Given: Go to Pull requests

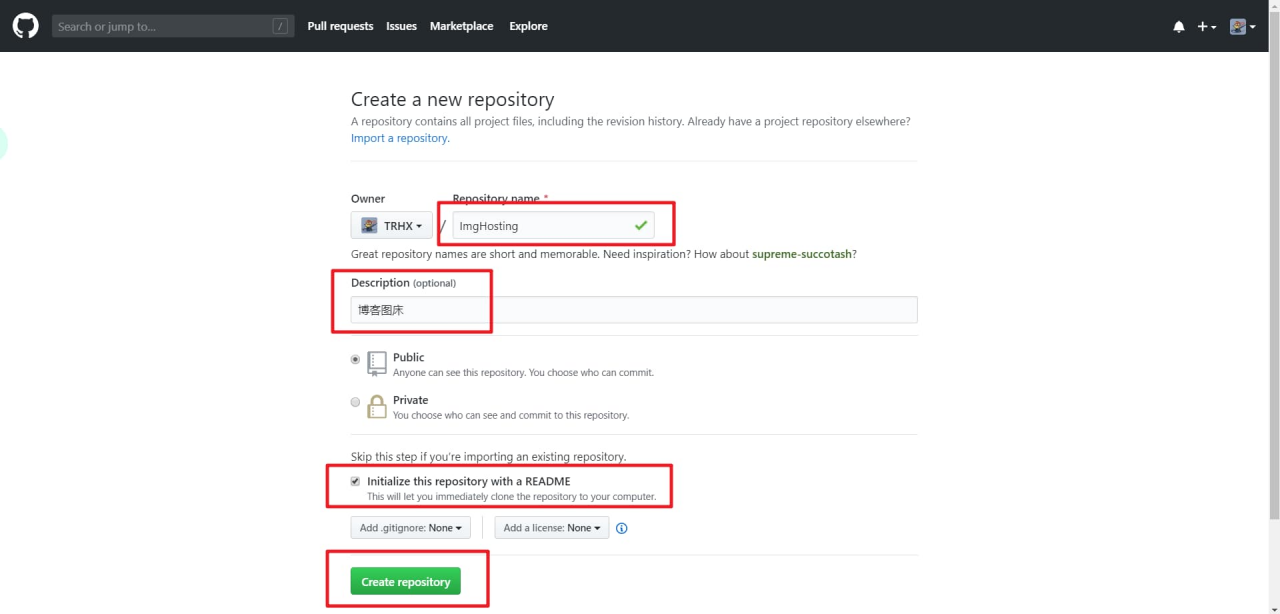Looking at the screenshot, I should 340,26.
